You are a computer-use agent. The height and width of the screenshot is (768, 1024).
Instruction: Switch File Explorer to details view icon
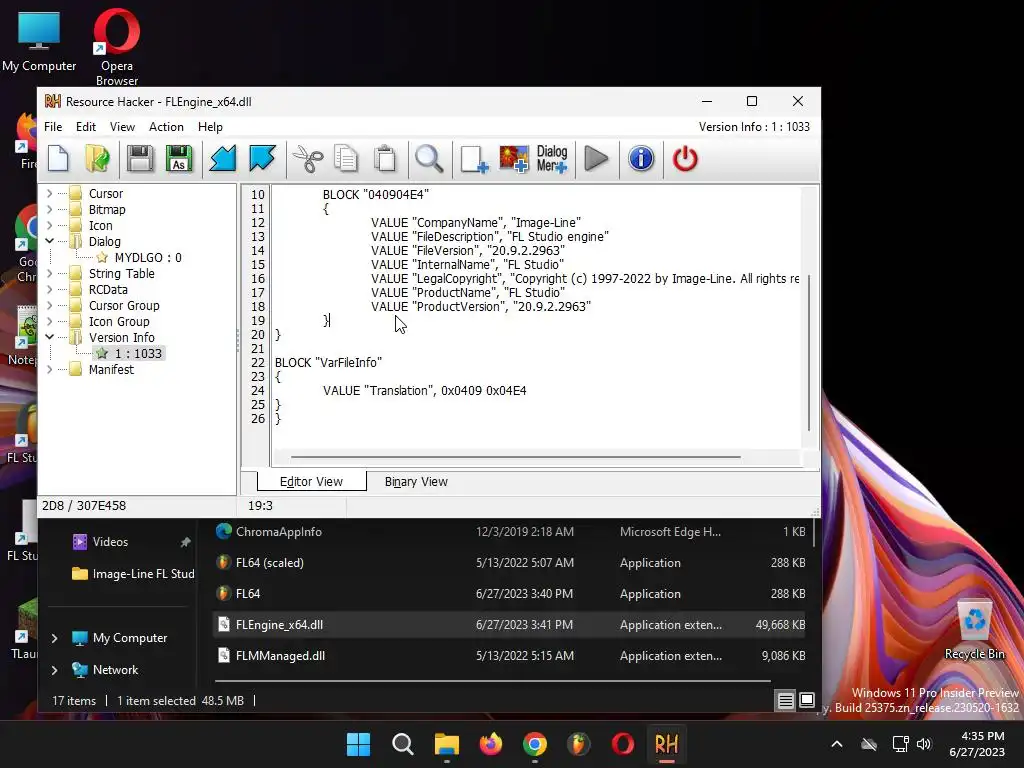[785, 701]
